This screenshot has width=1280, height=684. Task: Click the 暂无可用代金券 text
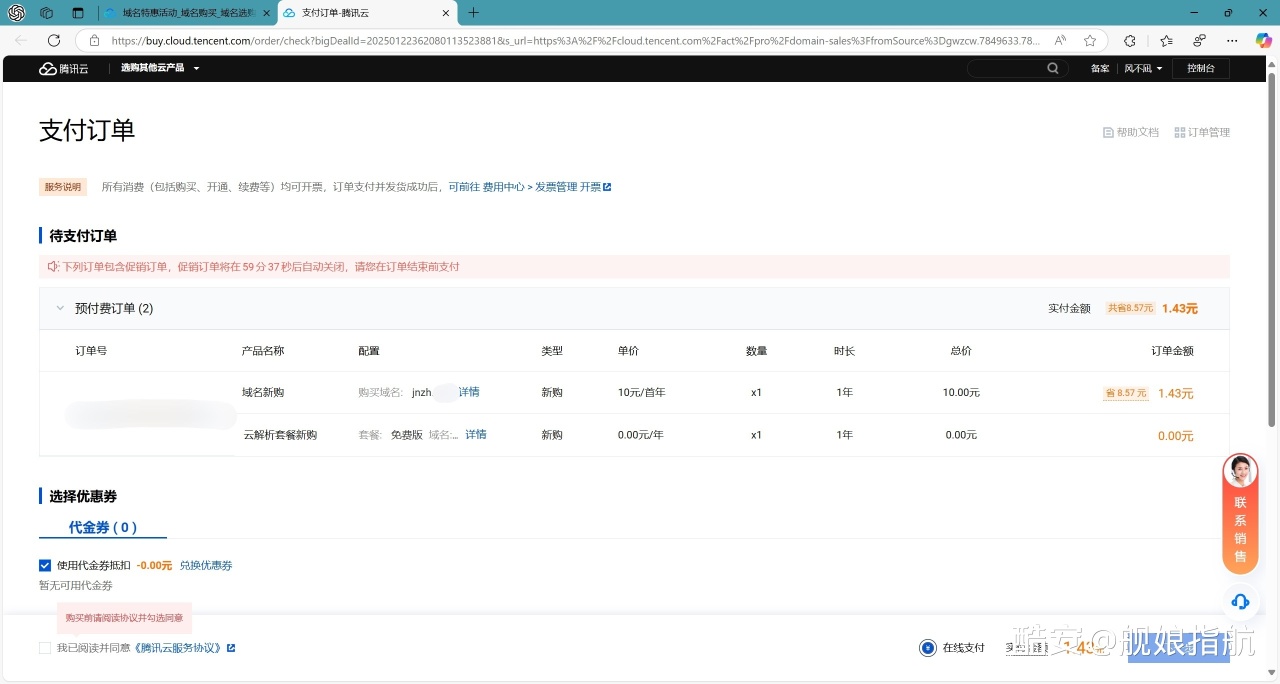pos(76,585)
